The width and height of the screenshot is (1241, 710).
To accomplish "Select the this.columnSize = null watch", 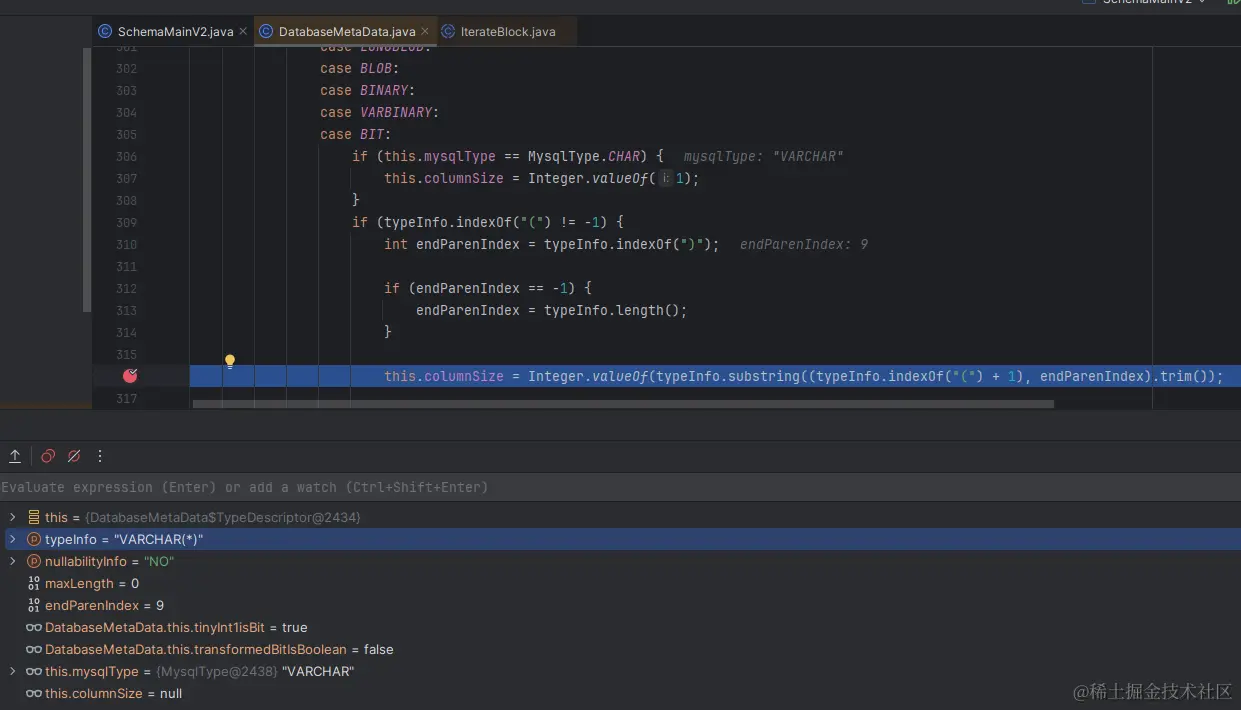I will (620, 693).
